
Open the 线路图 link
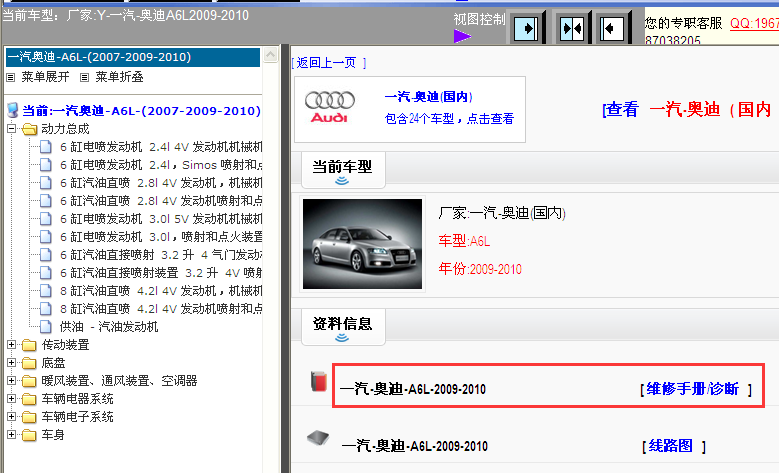pyautogui.click(x=670, y=446)
